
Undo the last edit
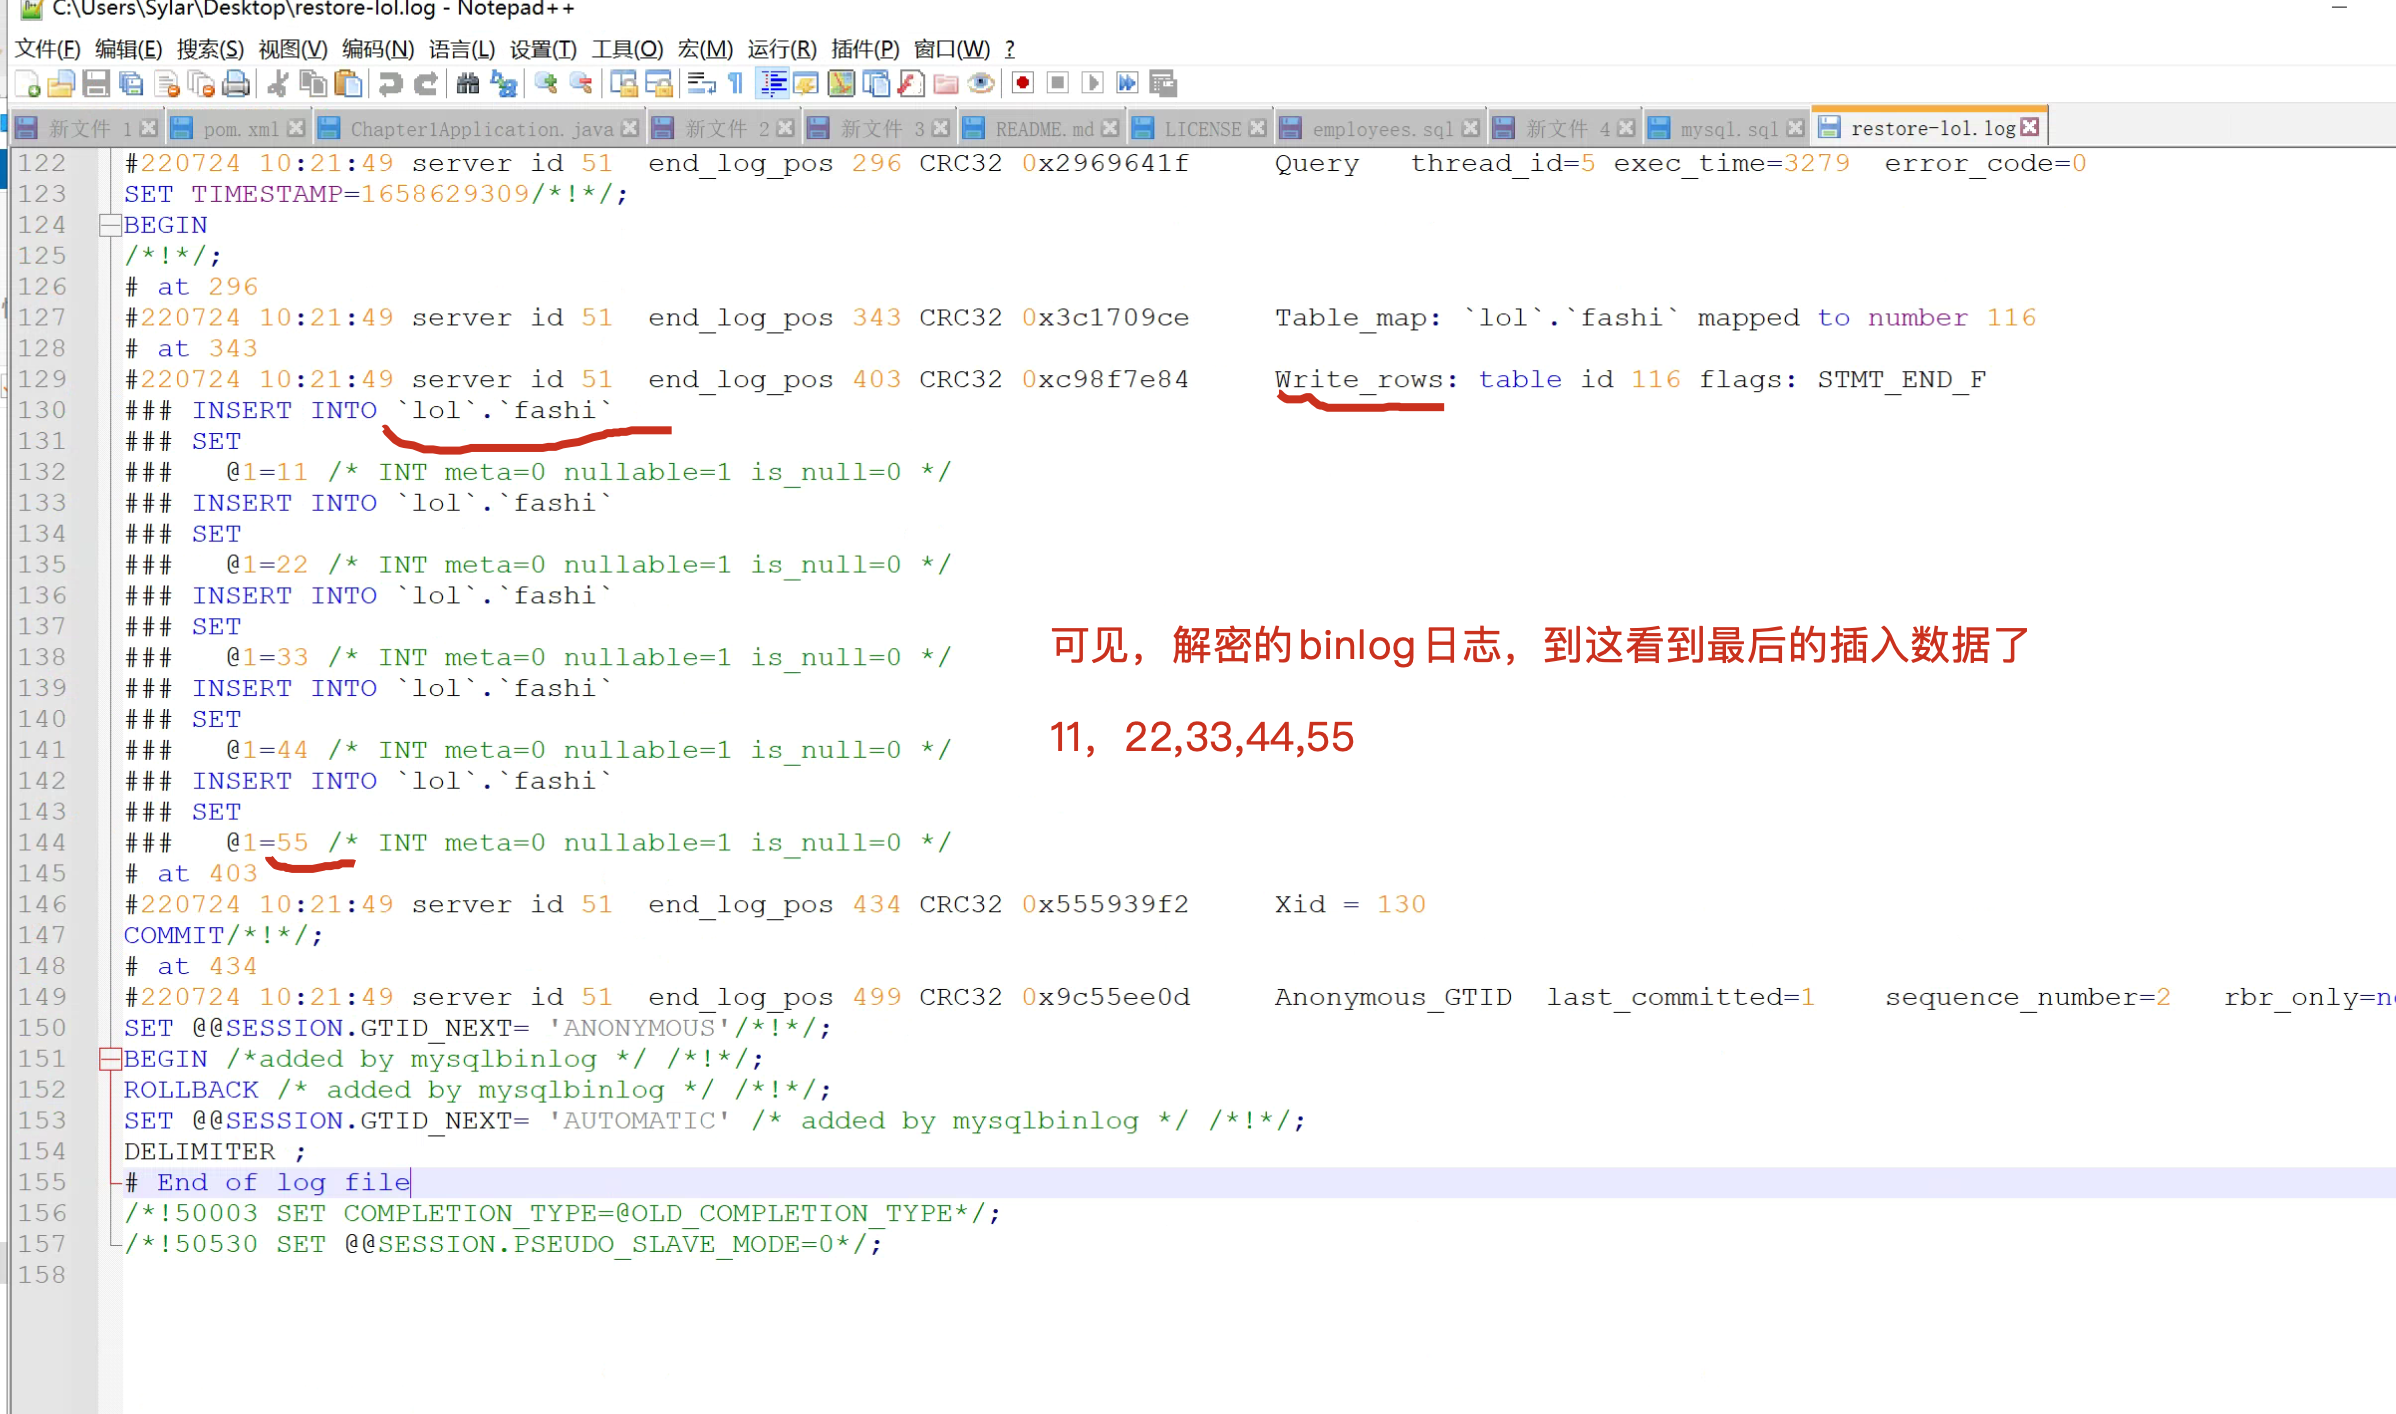tap(390, 84)
